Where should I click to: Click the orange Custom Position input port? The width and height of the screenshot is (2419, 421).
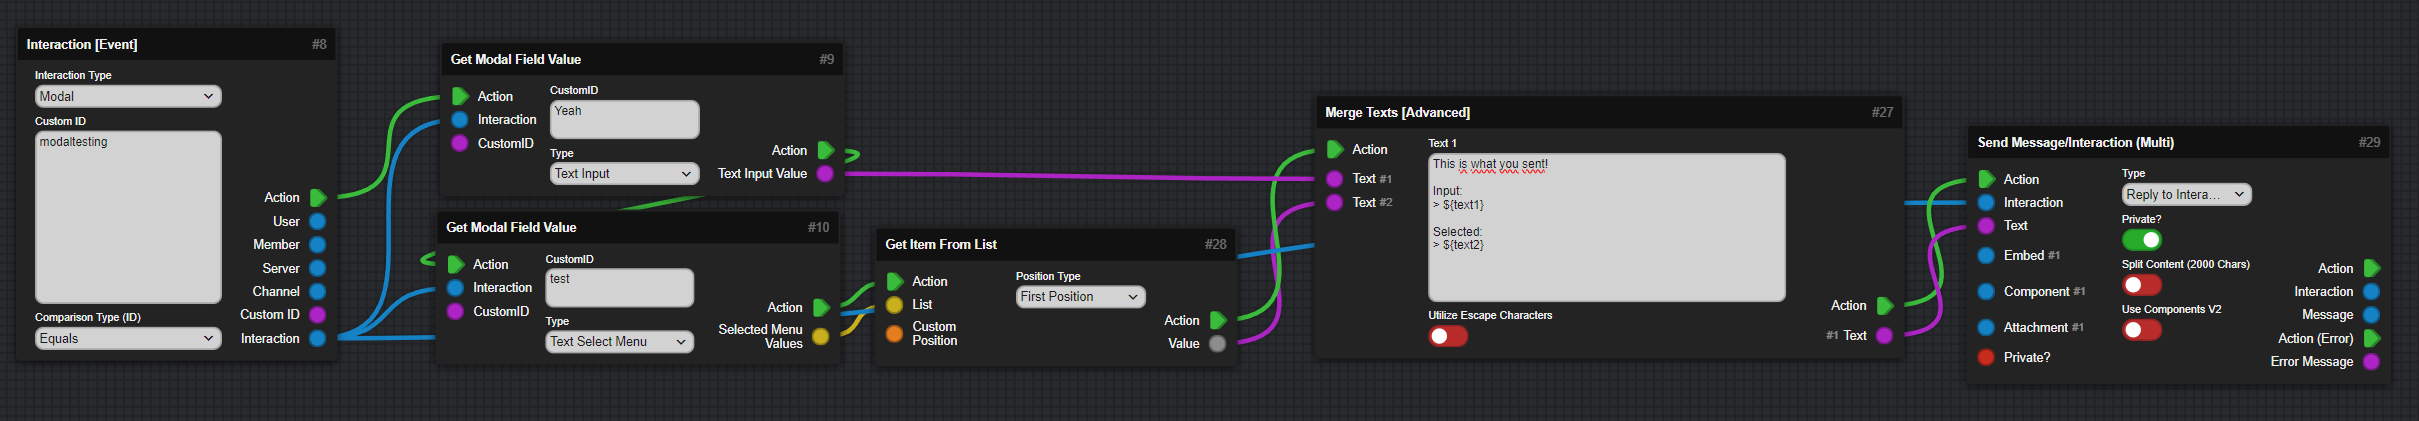tap(894, 334)
